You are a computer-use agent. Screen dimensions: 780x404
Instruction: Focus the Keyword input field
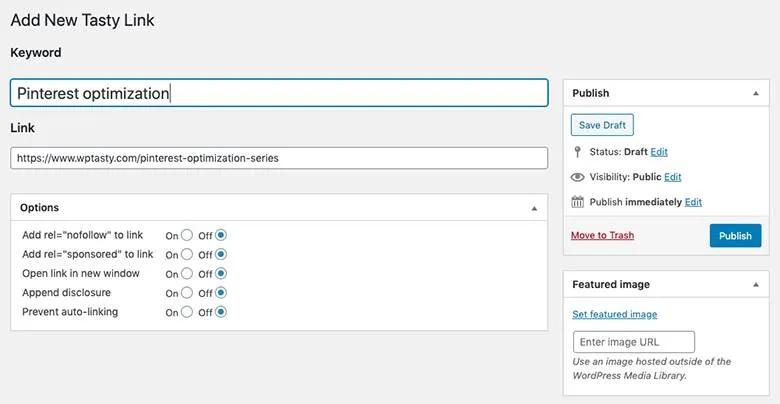[x=279, y=93]
